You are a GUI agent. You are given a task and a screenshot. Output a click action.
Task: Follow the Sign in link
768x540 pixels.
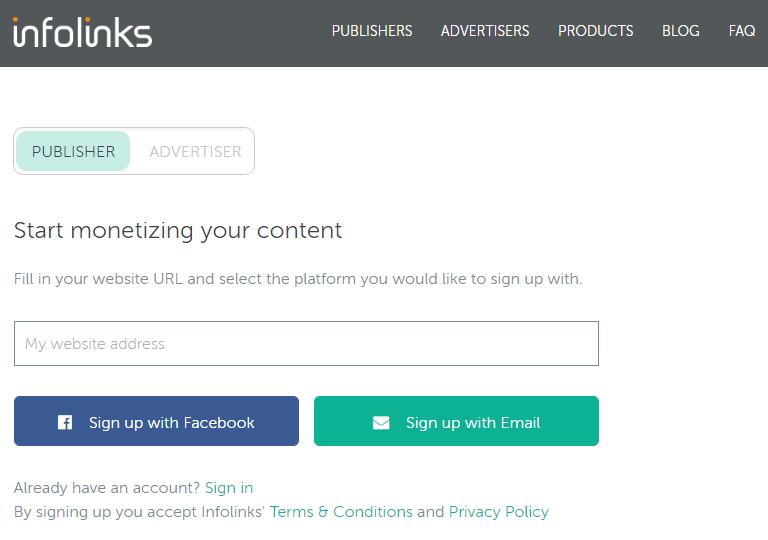tap(229, 488)
